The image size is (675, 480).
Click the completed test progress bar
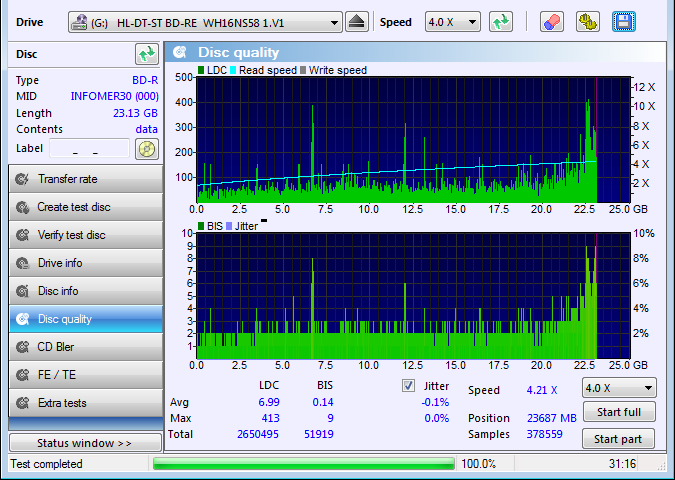coord(304,464)
